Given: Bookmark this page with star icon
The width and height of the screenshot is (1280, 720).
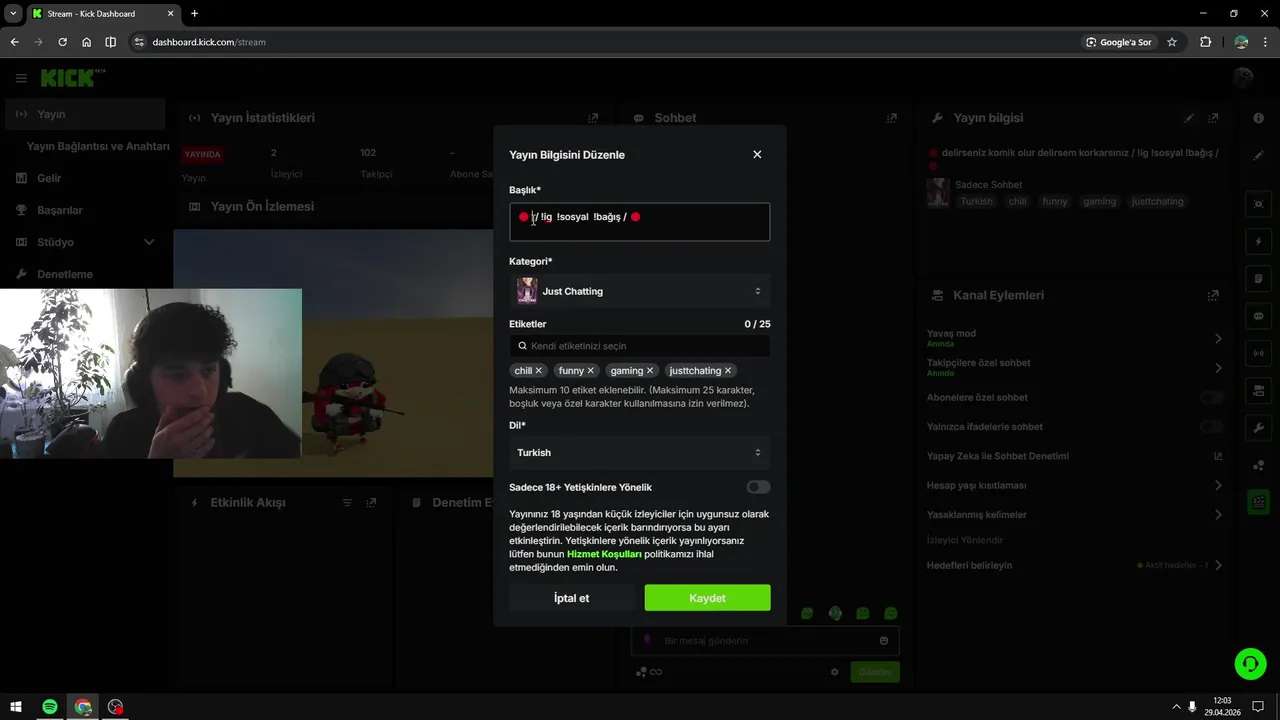Looking at the screenshot, I should pos(1172,42).
